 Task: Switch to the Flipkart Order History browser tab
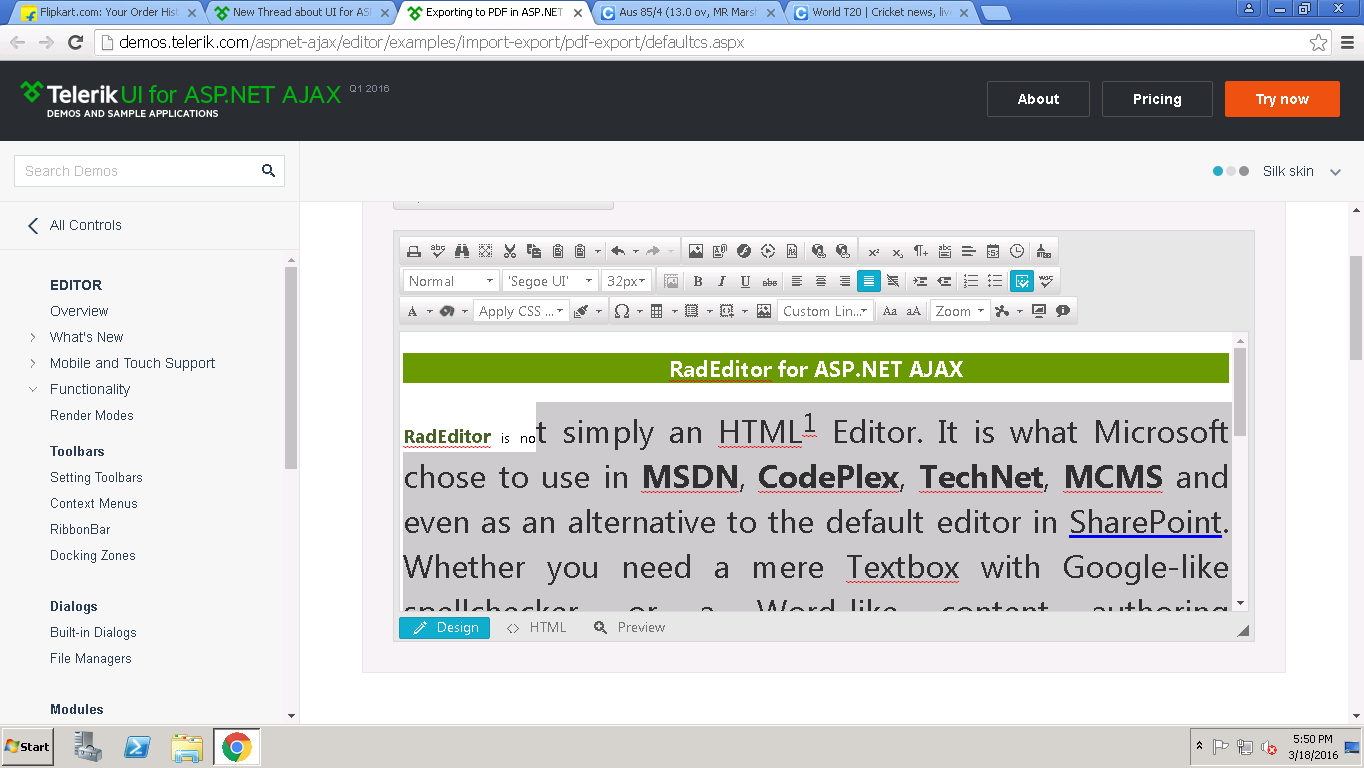(109, 13)
